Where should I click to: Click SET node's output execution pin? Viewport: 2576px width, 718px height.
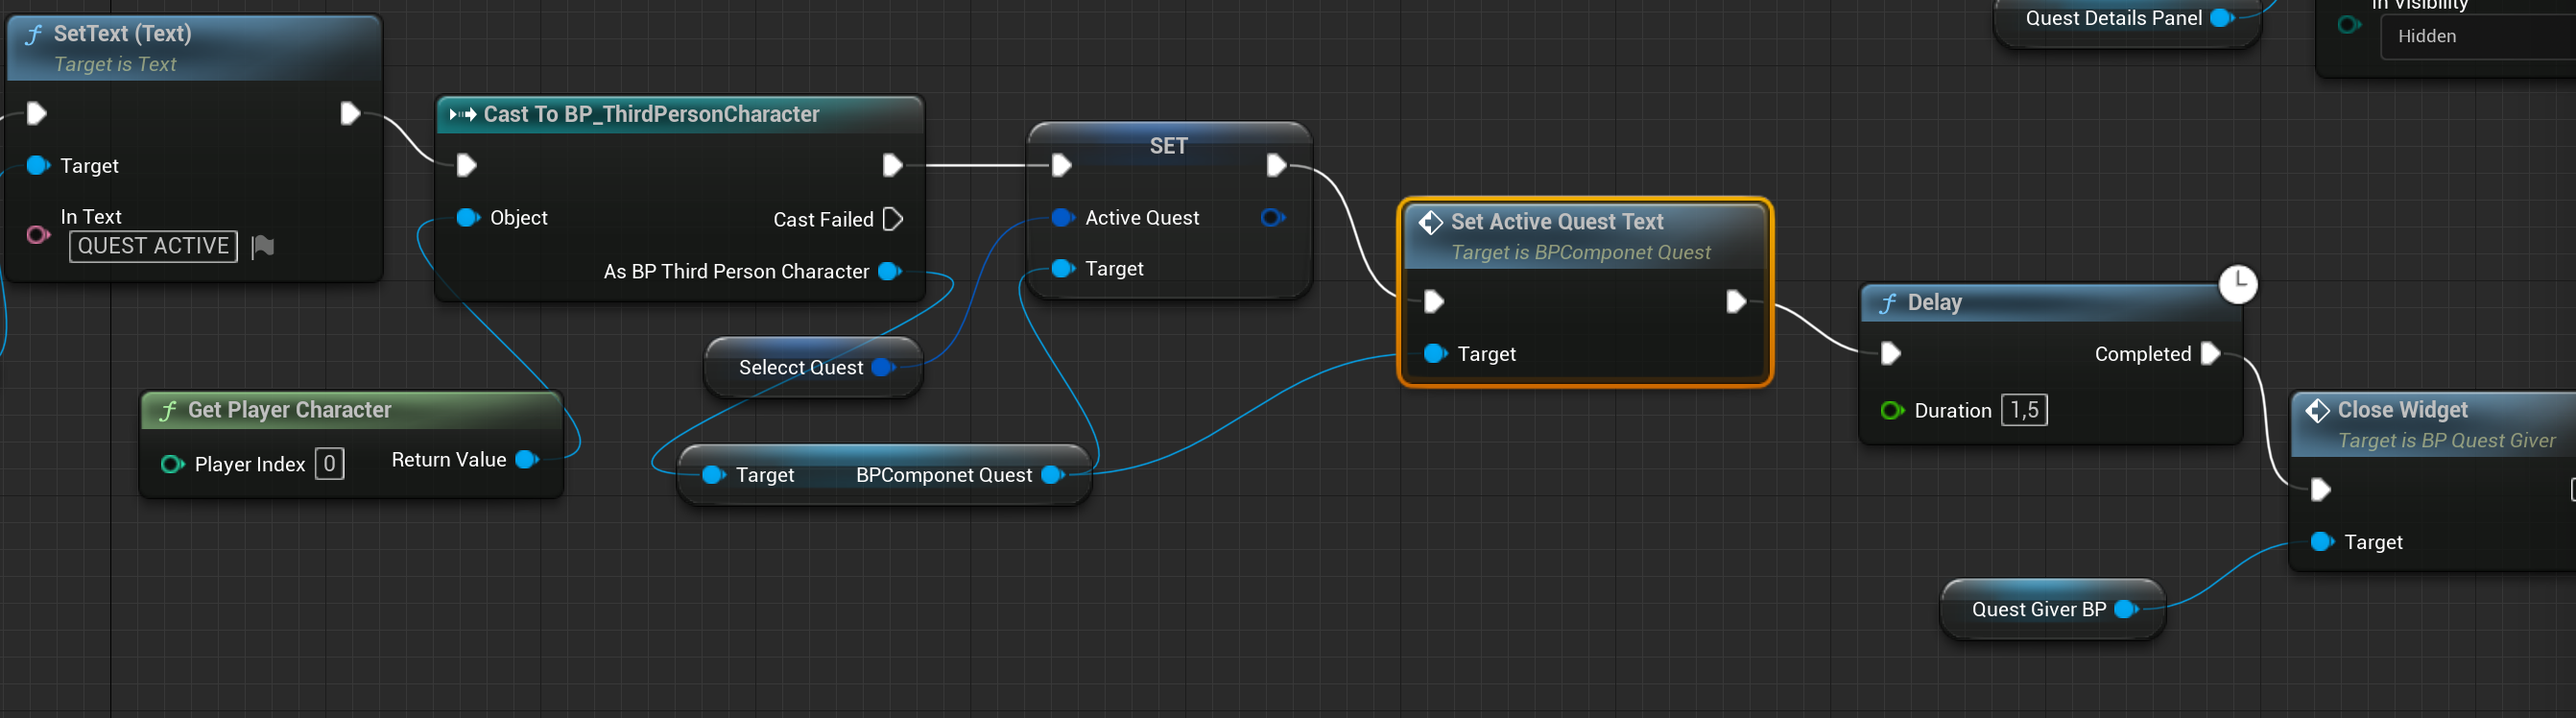(1276, 165)
